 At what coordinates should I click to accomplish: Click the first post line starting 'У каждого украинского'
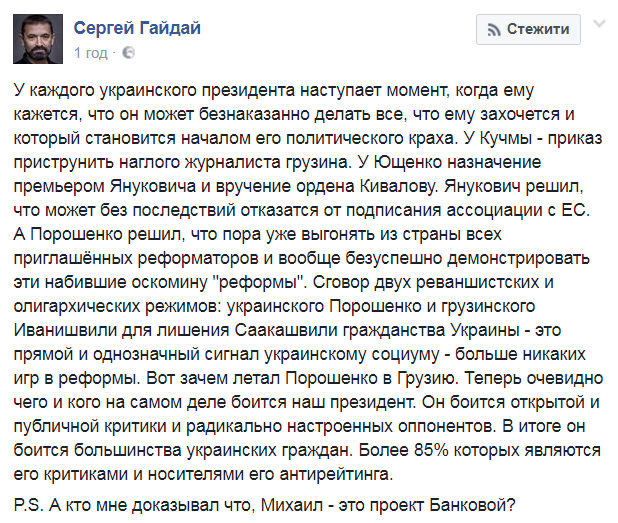click(274, 91)
